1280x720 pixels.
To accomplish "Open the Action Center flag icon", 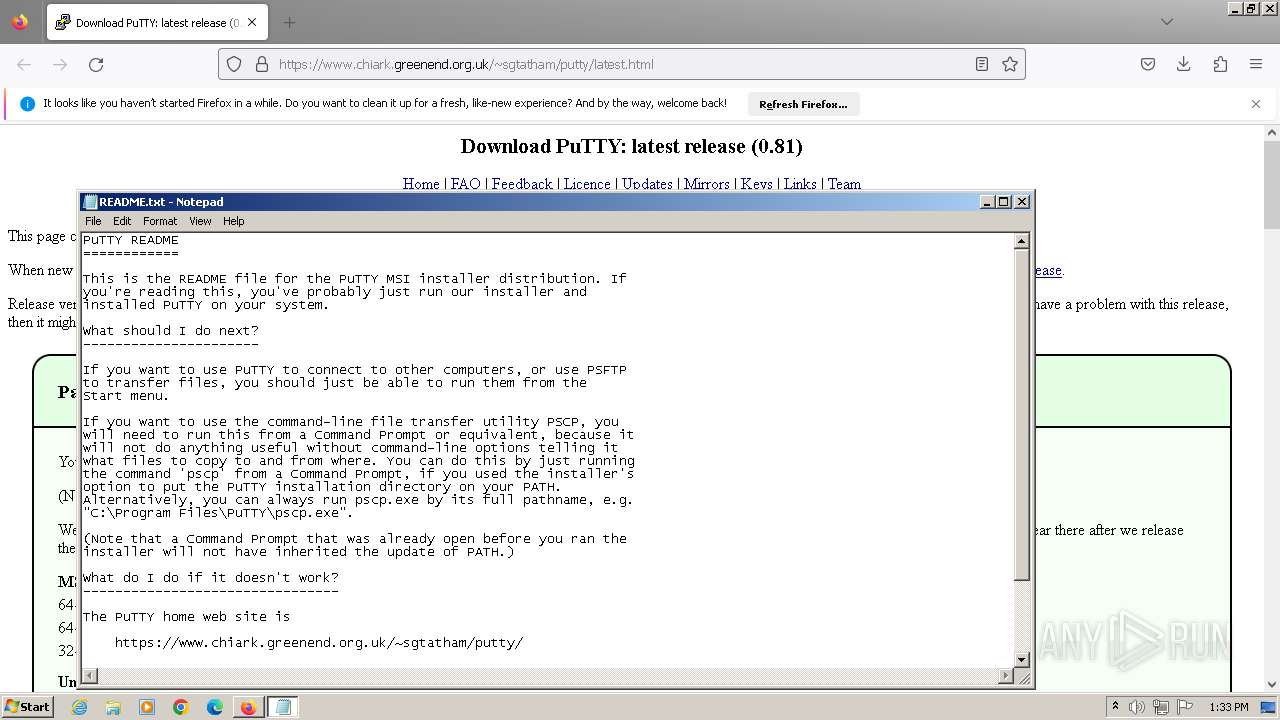I will click(x=1185, y=707).
